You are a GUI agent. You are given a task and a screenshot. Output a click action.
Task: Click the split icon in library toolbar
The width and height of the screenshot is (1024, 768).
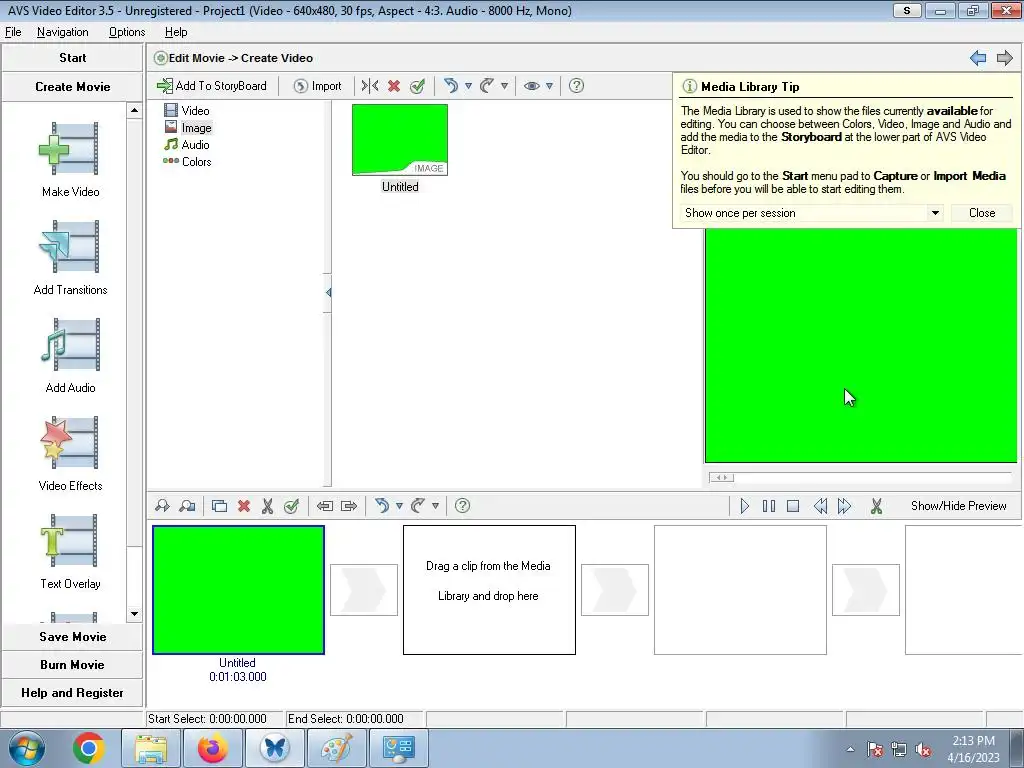(370, 86)
